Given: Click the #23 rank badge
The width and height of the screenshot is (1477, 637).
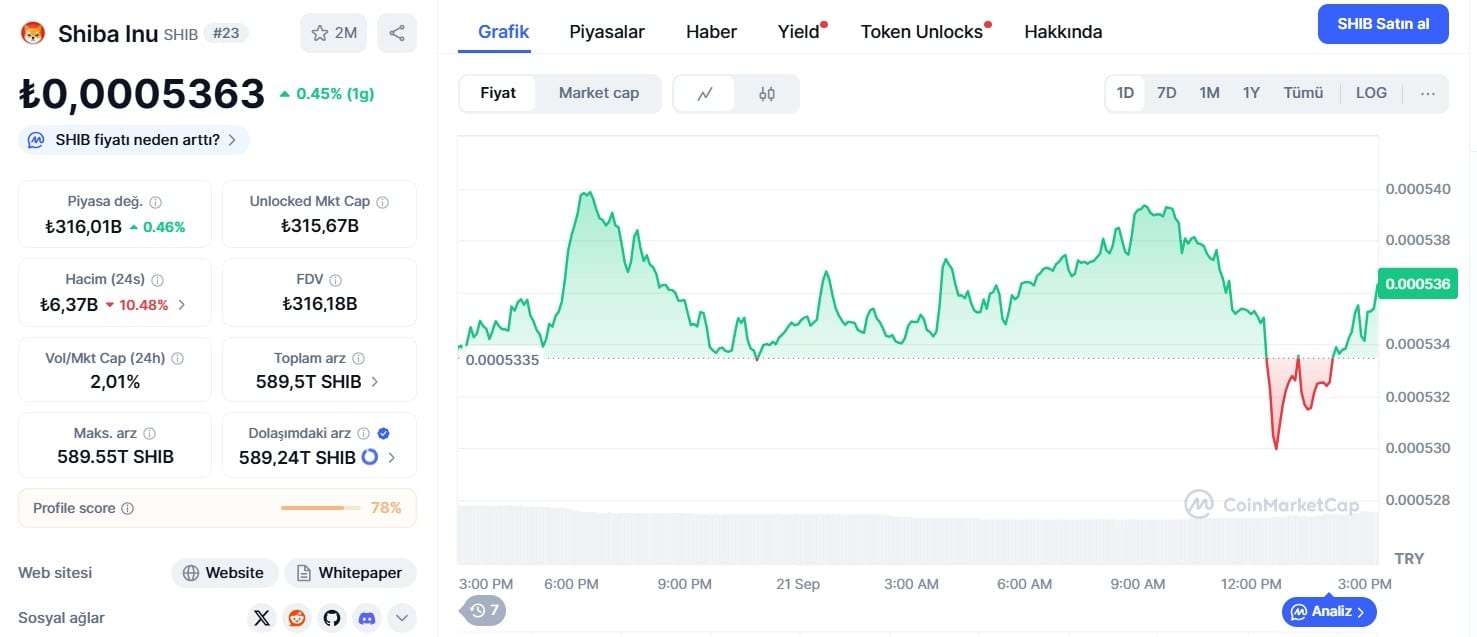Looking at the screenshot, I should click(x=225, y=33).
